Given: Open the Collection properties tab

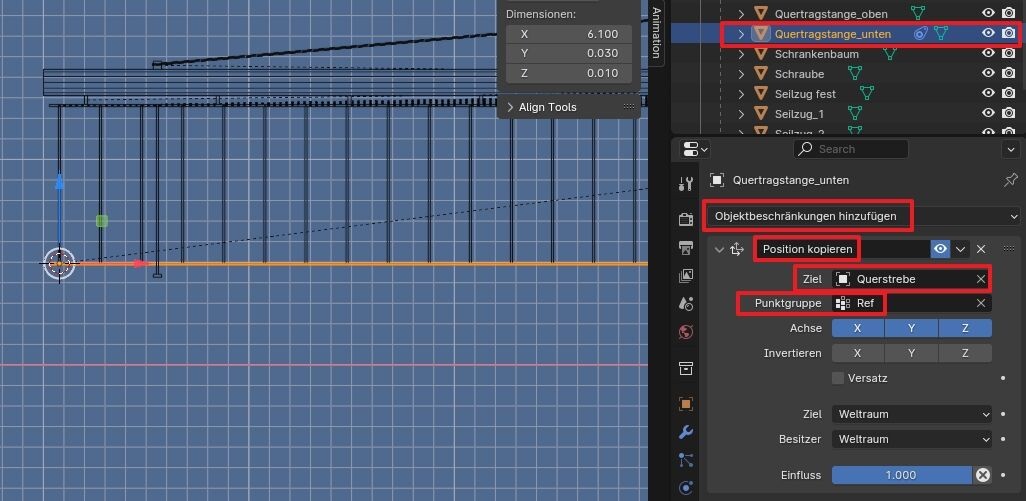Looking at the screenshot, I should pyautogui.click(x=686, y=368).
